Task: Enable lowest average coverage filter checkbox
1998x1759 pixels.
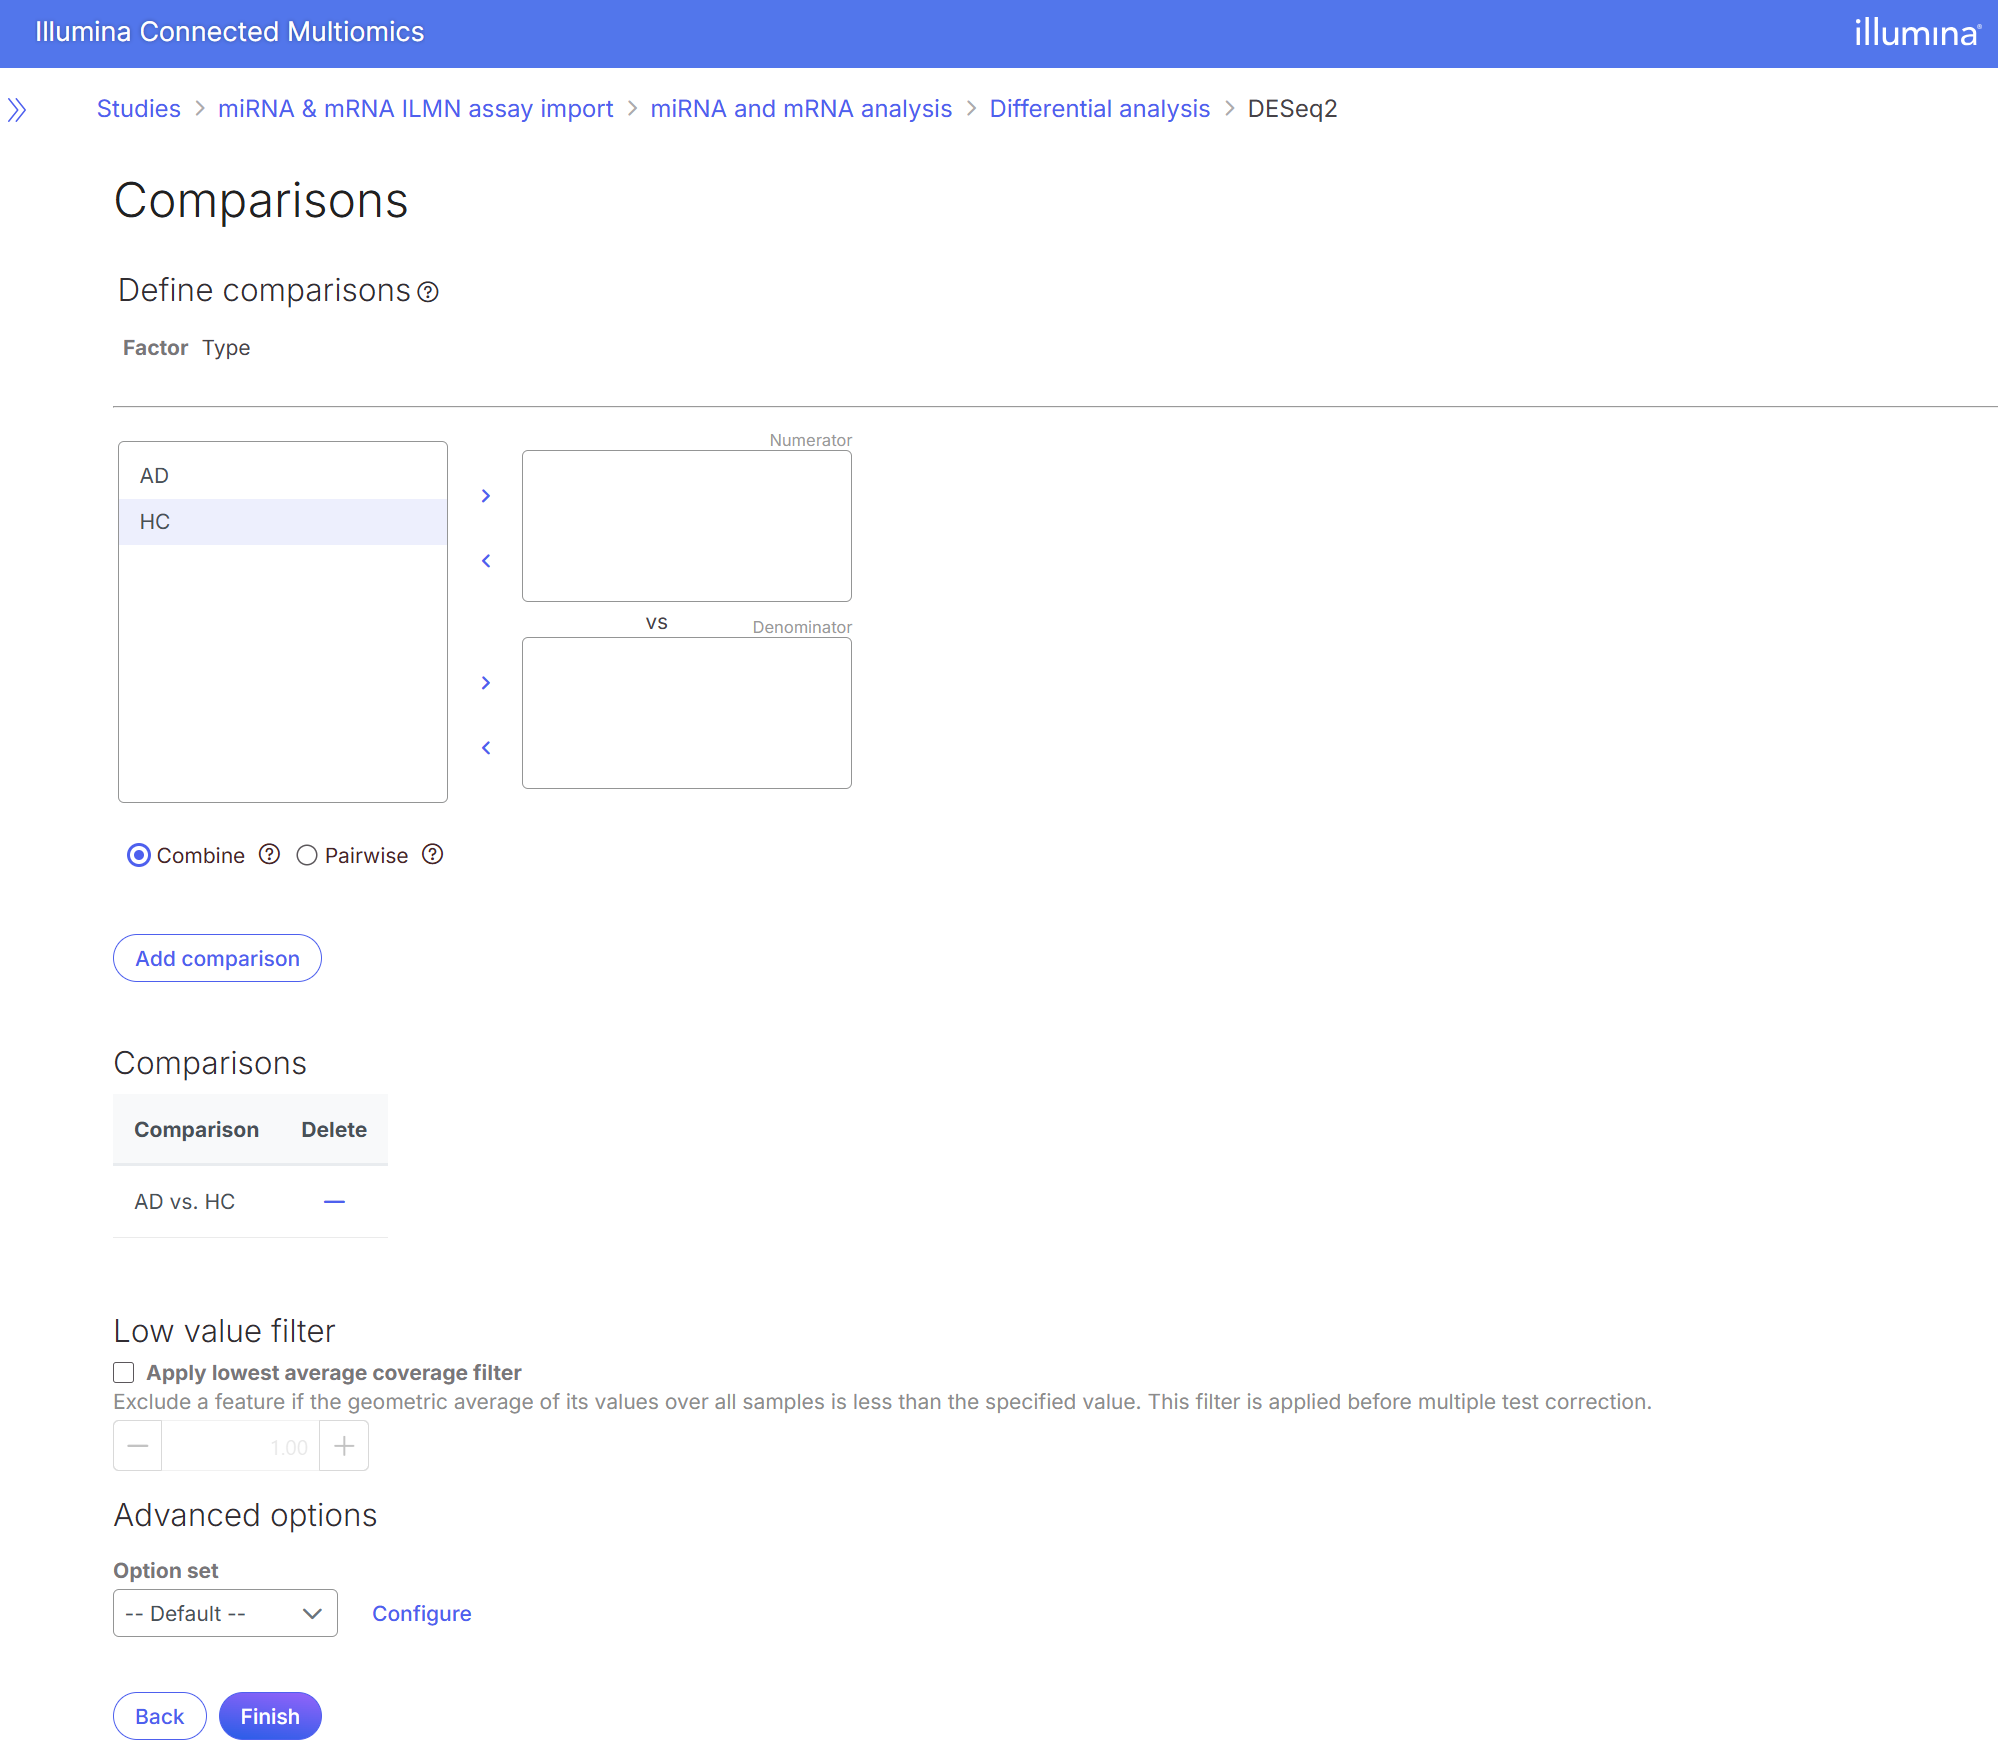Action: pos(124,1373)
